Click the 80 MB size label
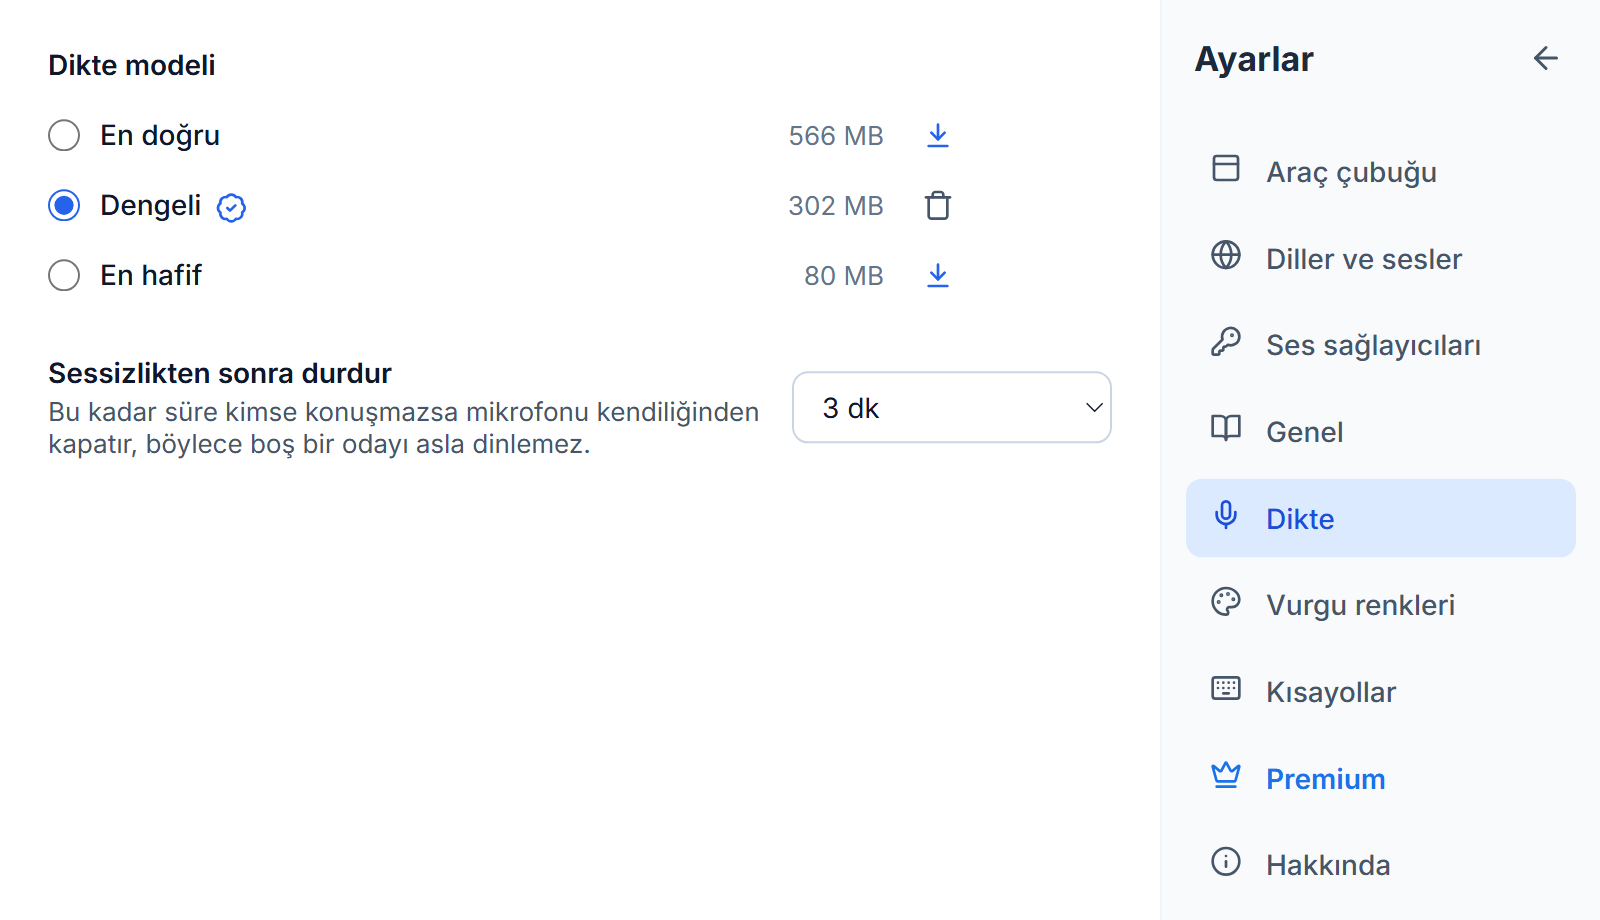 pyautogui.click(x=844, y=276)
